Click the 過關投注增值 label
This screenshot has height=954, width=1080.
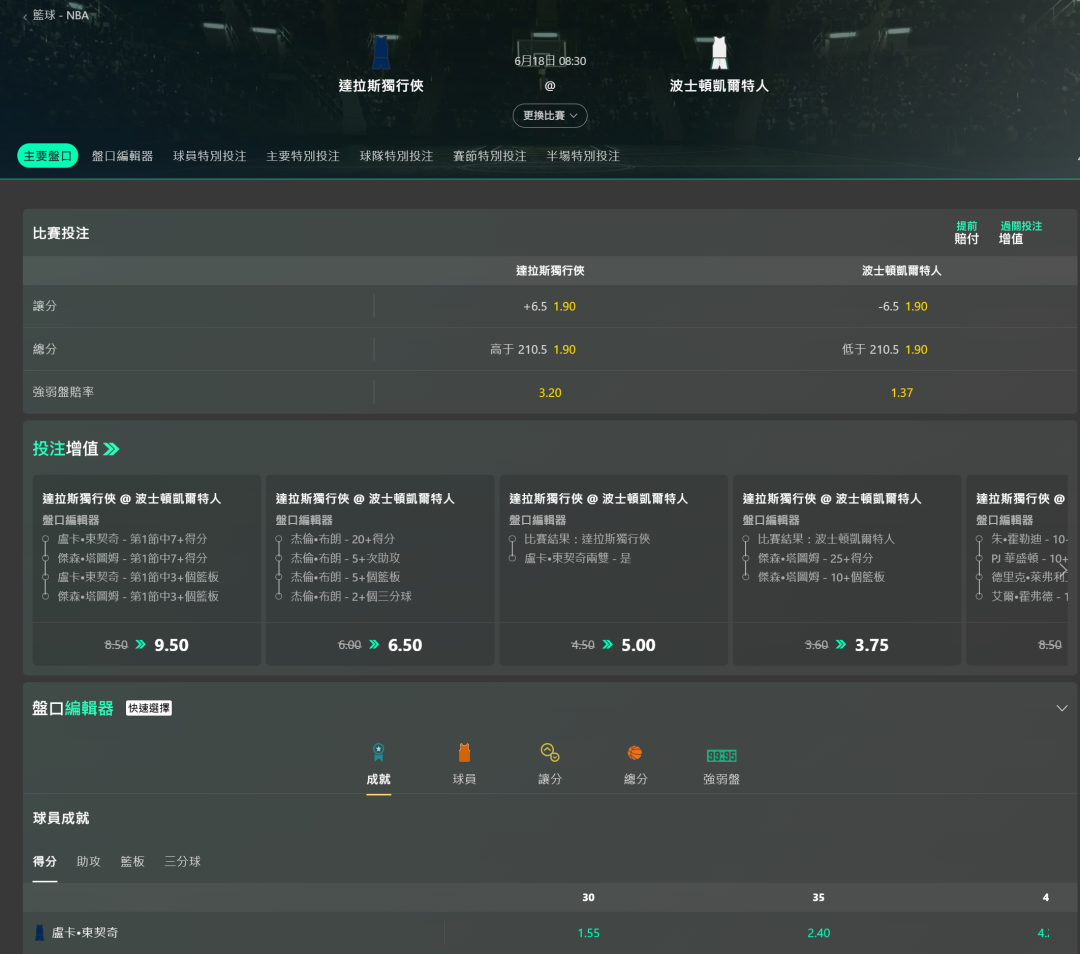1021,233
